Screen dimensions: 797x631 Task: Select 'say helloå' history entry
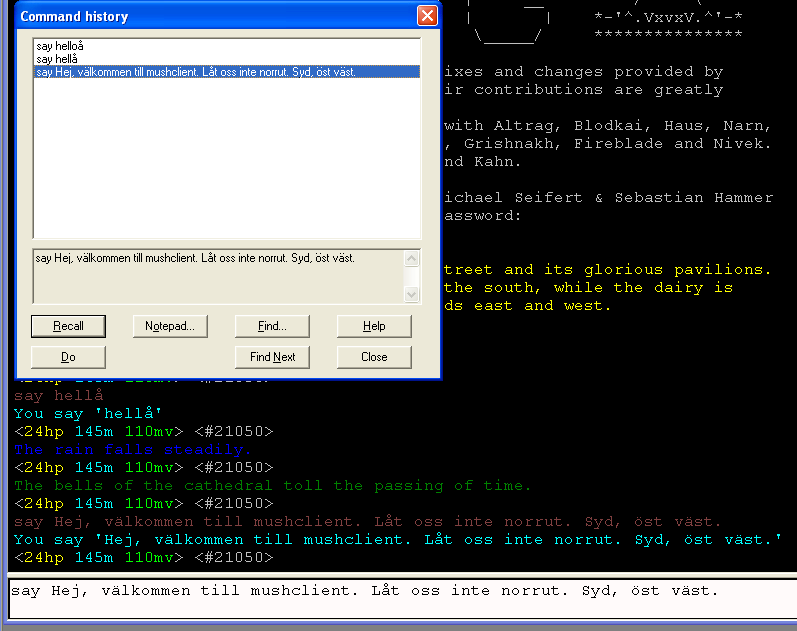click(227, 46)
